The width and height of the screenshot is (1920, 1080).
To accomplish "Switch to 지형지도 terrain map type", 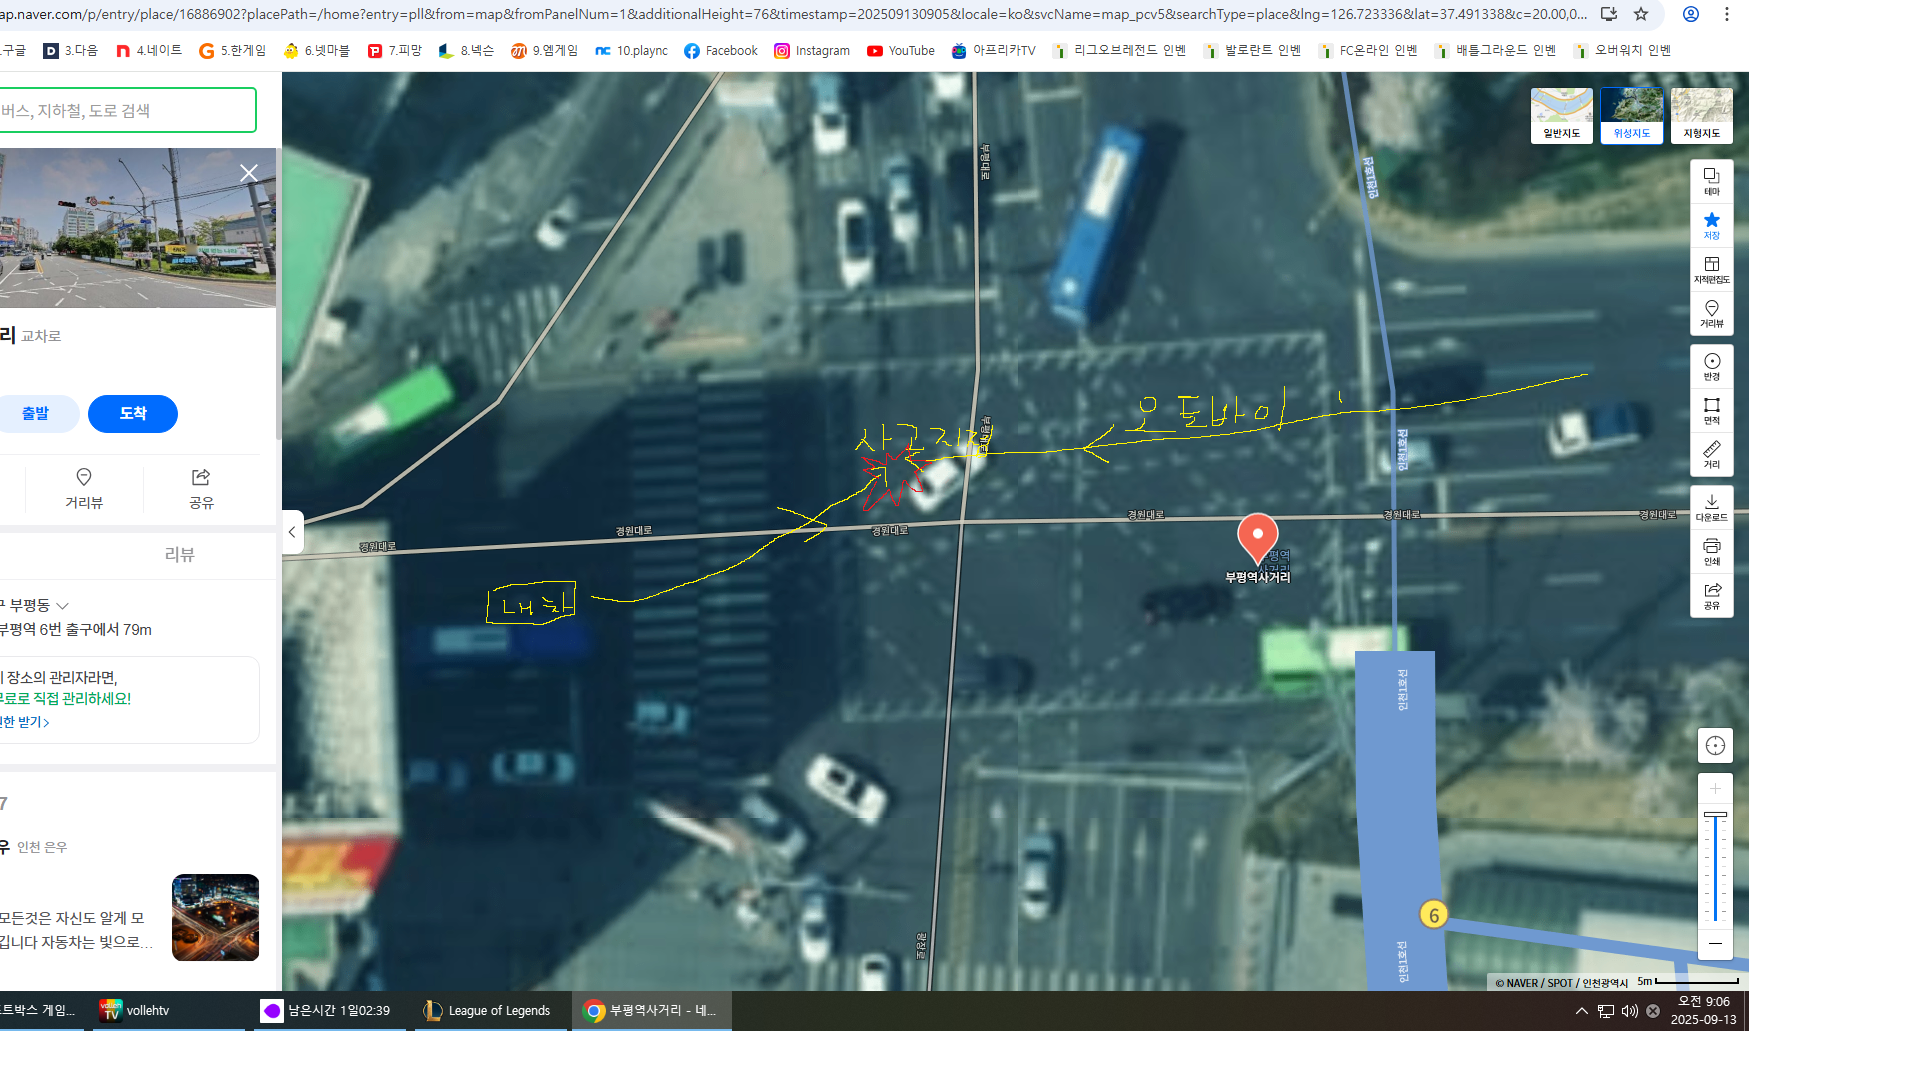I will pyautogui.click(x=1701, y=115).
